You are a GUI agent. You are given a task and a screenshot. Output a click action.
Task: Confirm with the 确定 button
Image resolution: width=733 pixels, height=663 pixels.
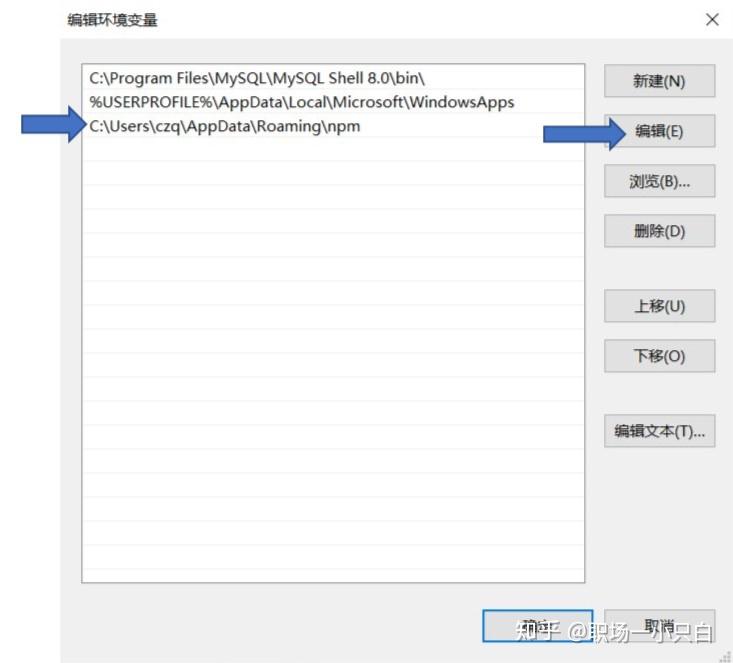pyautogui.click(x=538, y=626)
